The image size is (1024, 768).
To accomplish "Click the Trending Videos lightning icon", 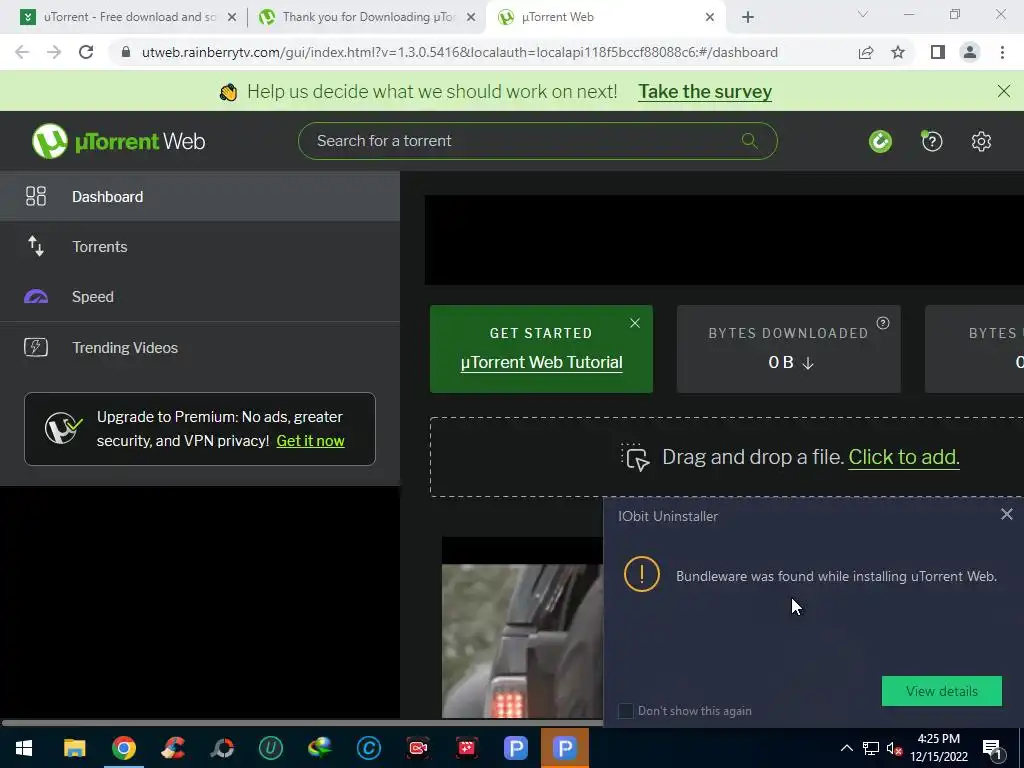I will point(36,347).
